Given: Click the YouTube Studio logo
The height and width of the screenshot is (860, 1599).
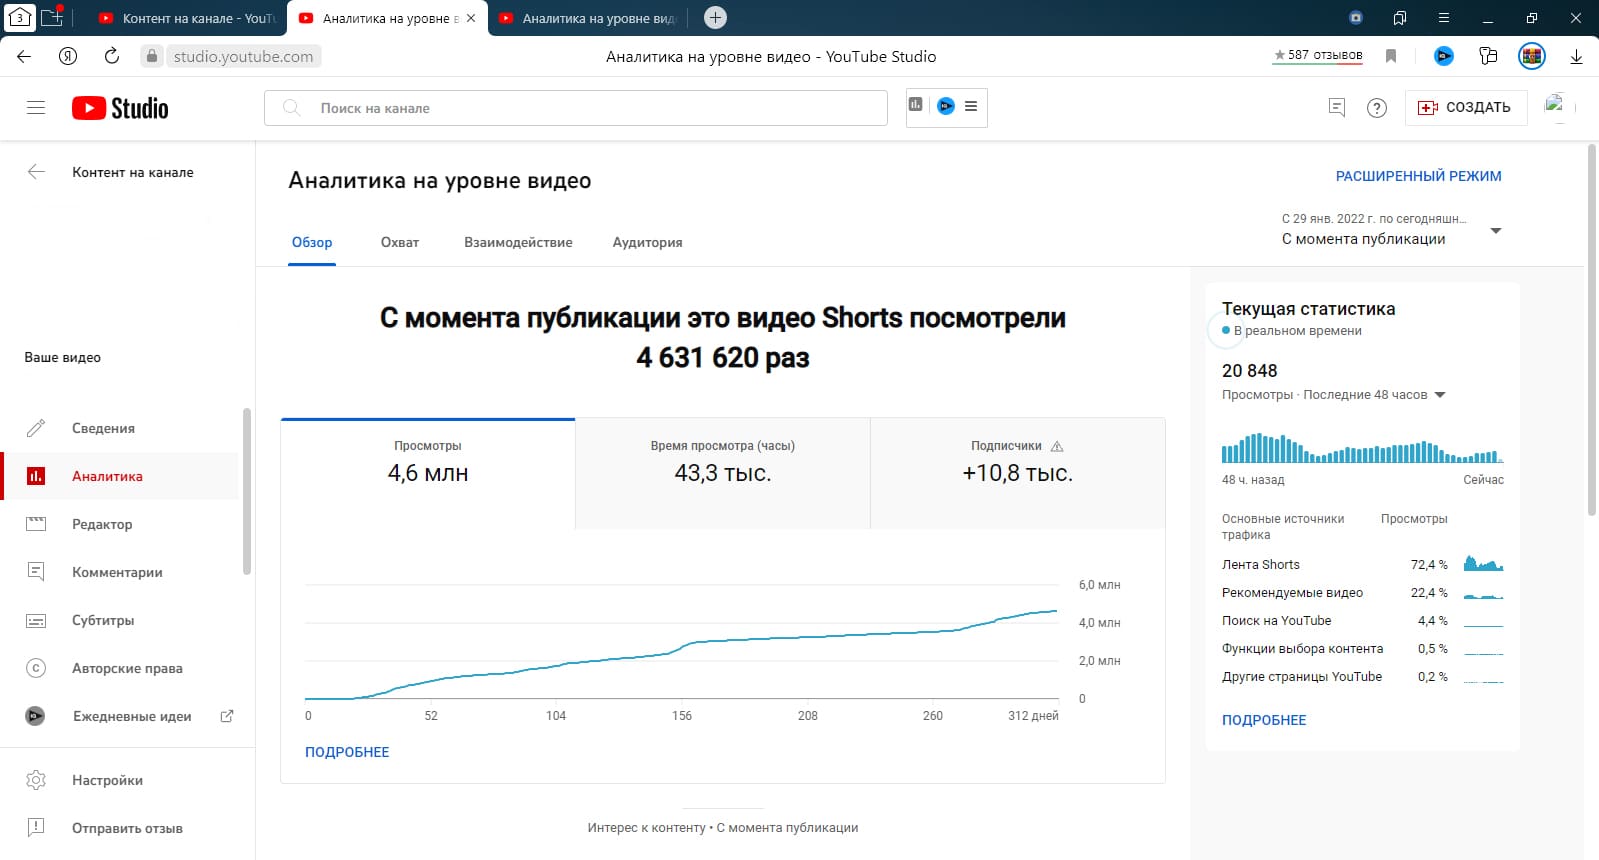Looking at the screenshot, I should tap(120, 108).
